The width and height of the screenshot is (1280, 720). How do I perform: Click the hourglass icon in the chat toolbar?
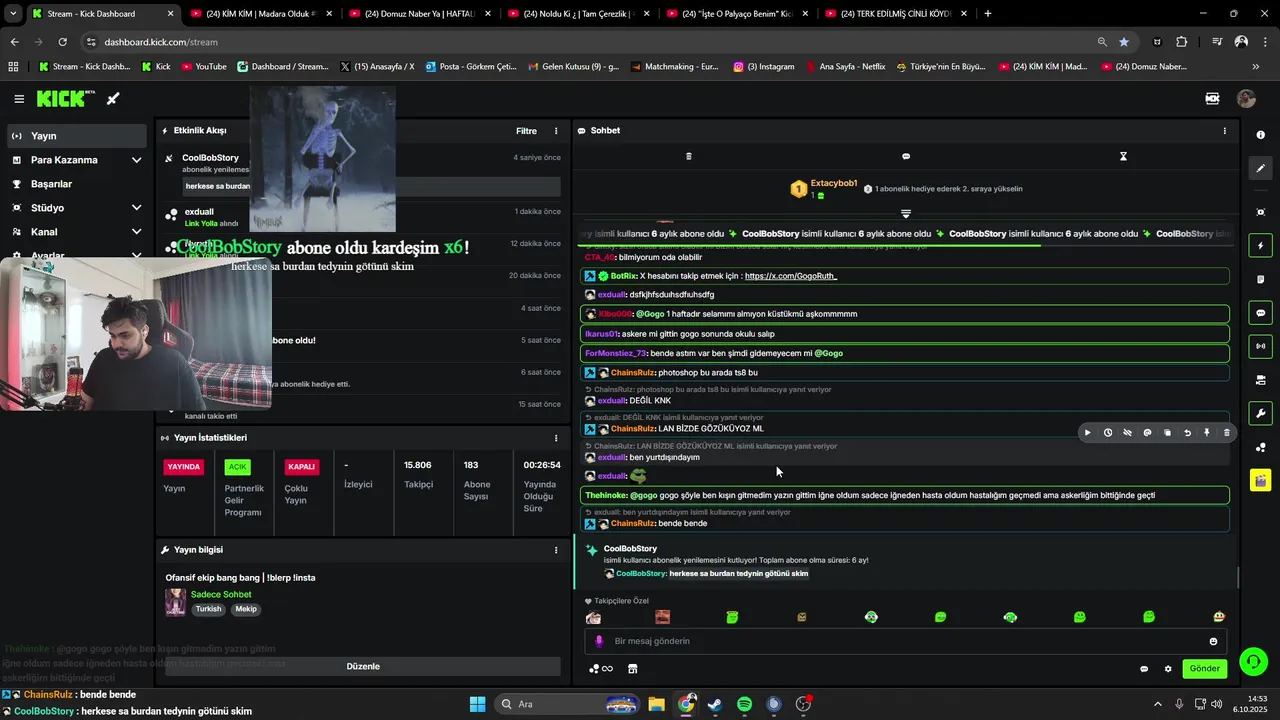click(x=1123, y=156)
